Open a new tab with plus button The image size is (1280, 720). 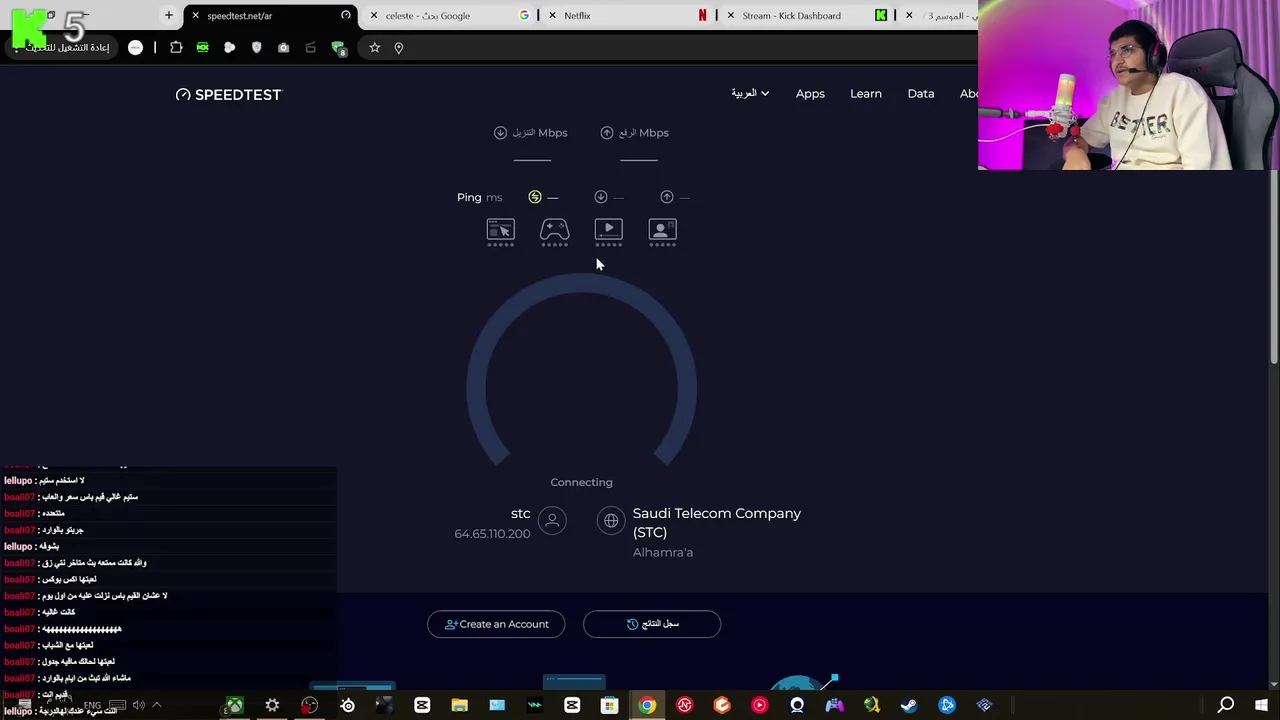168,15
